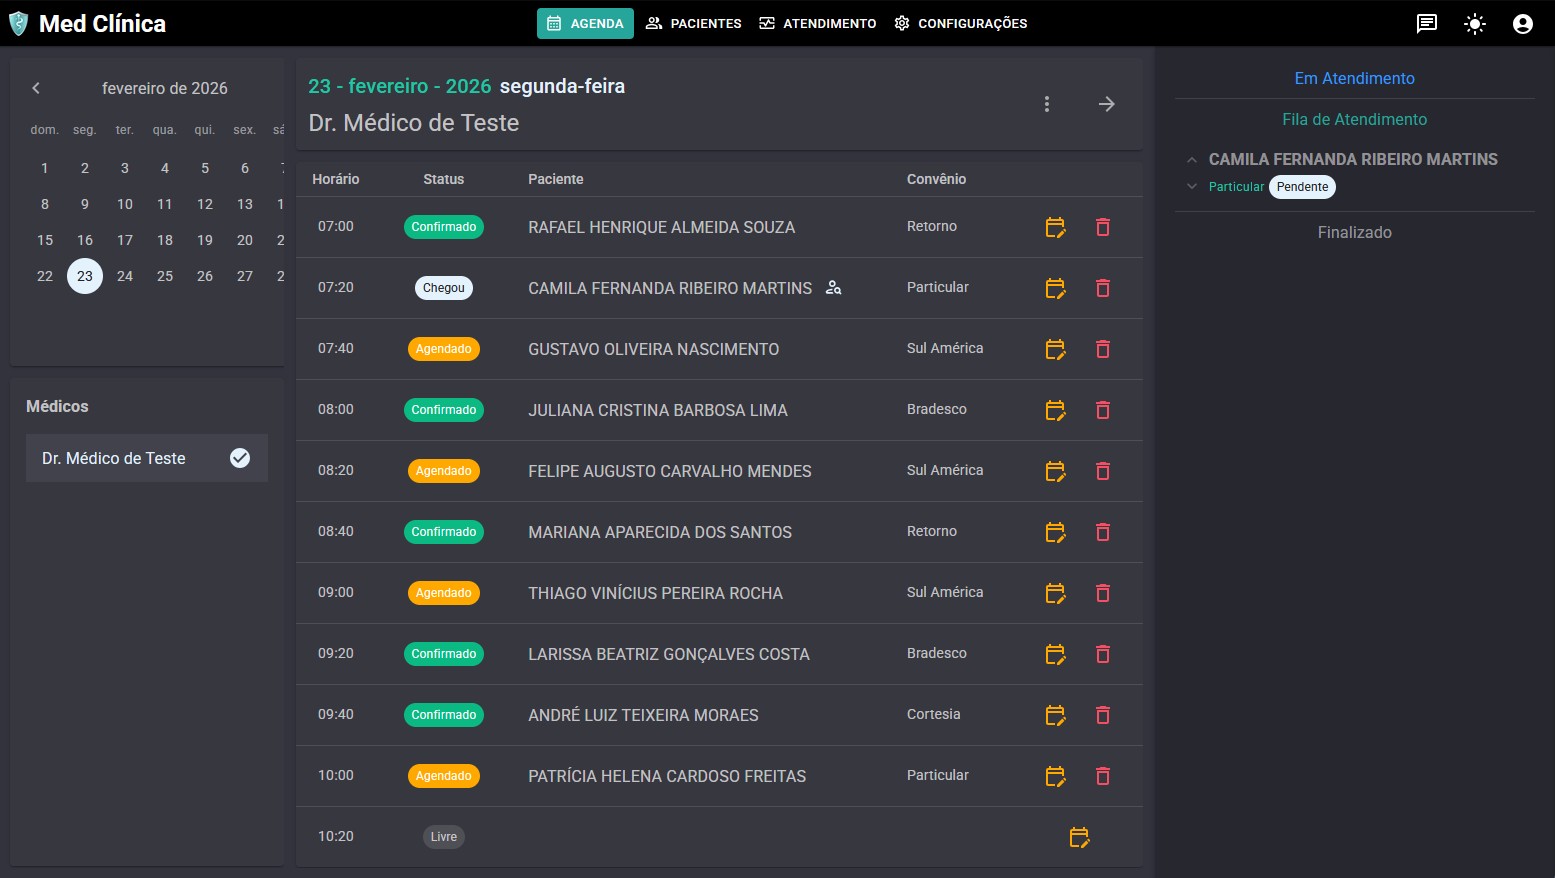This screenshot has height=878, width=1555.
Task: Delete appointment of Juliana Cristina Barbosa Lima
Action: pos(1103,410)
